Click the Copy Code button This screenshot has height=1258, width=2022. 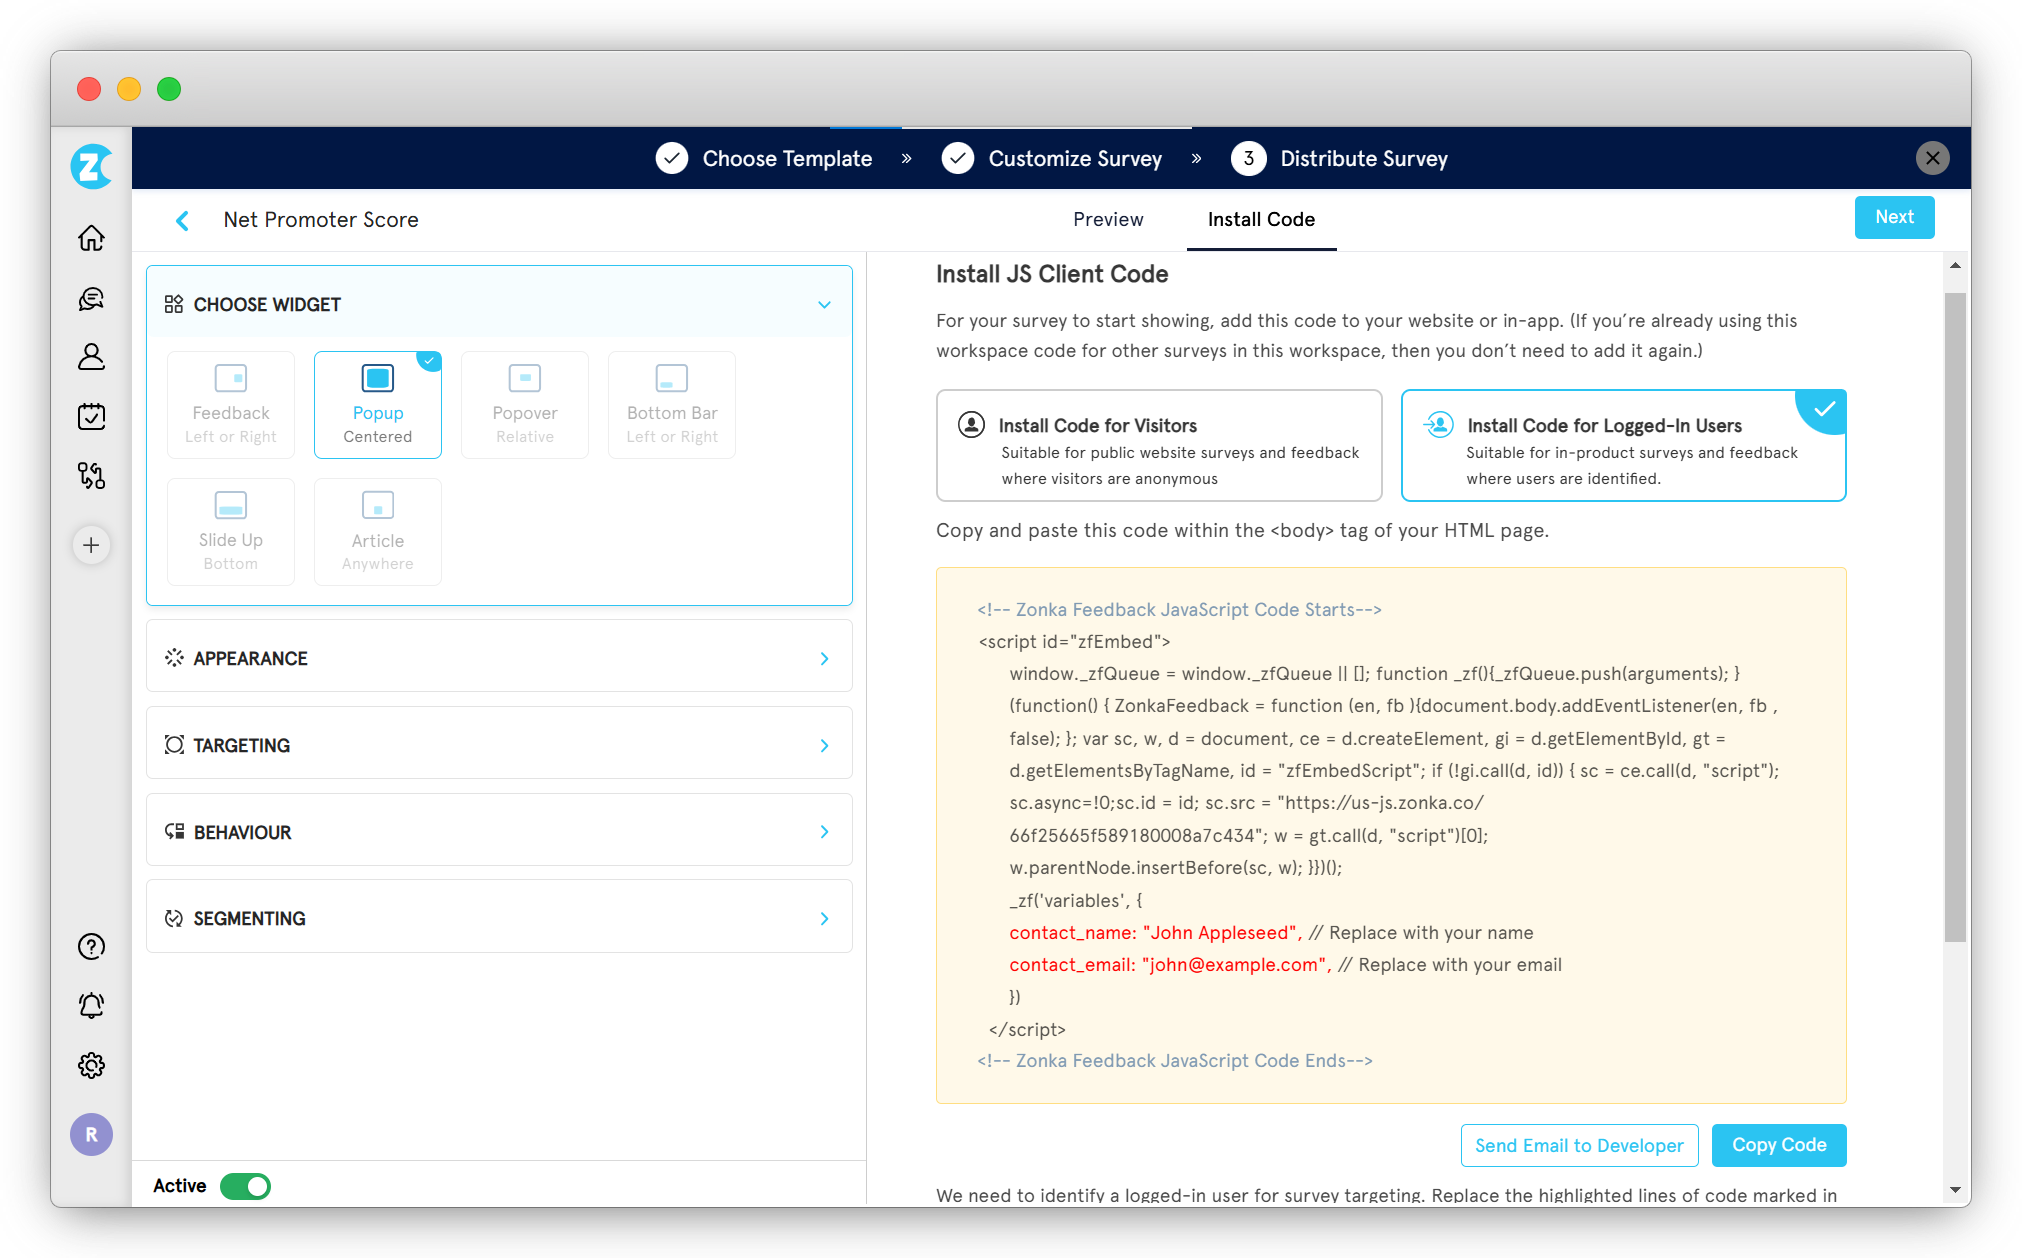click(1778, 1145)
